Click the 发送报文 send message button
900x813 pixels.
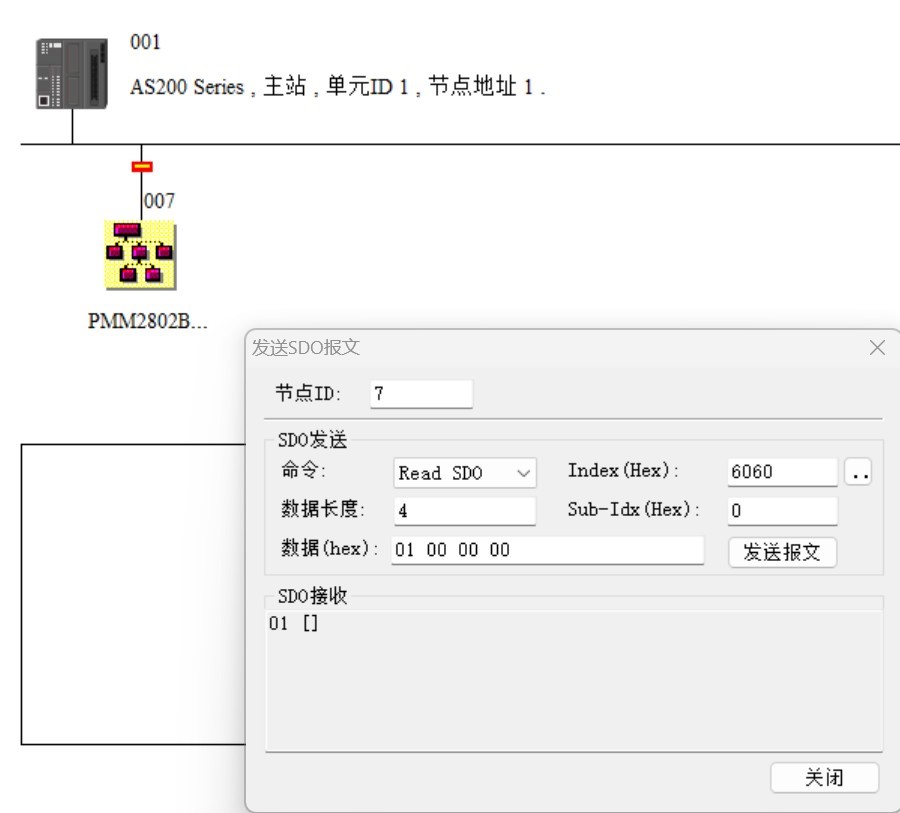tap(782, 552)
